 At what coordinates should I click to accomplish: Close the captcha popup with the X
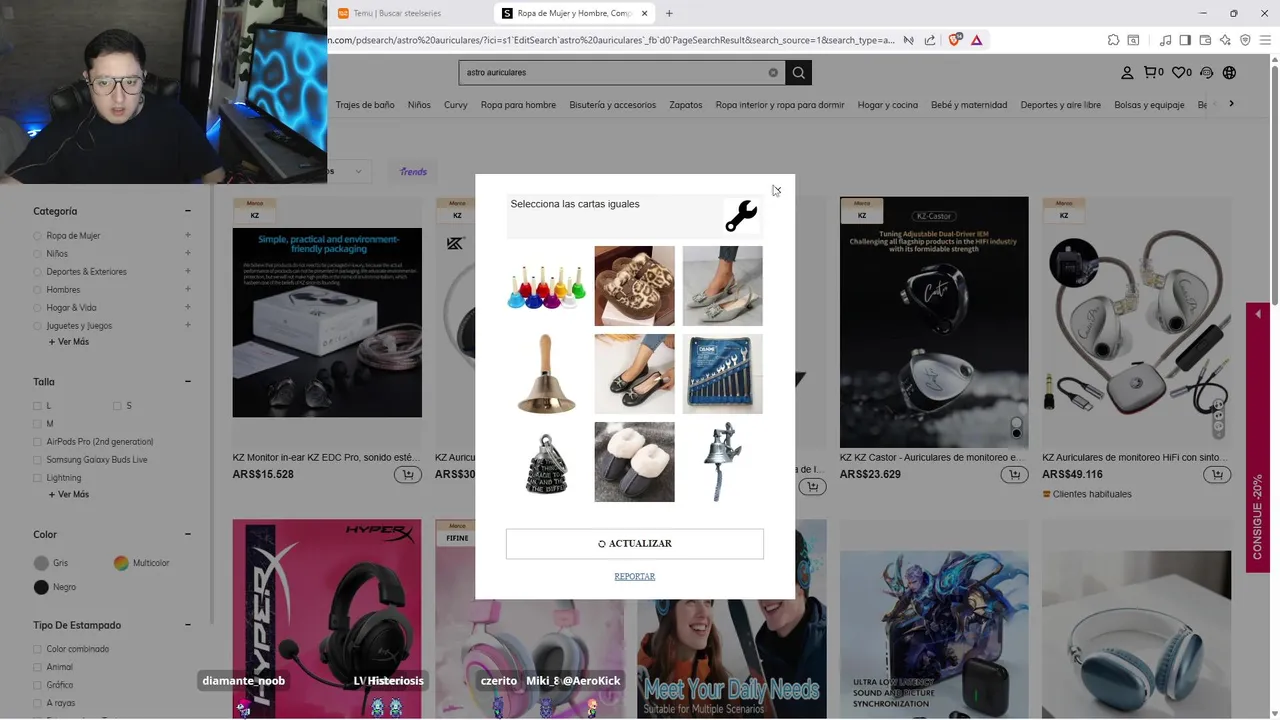click(776, 190)
